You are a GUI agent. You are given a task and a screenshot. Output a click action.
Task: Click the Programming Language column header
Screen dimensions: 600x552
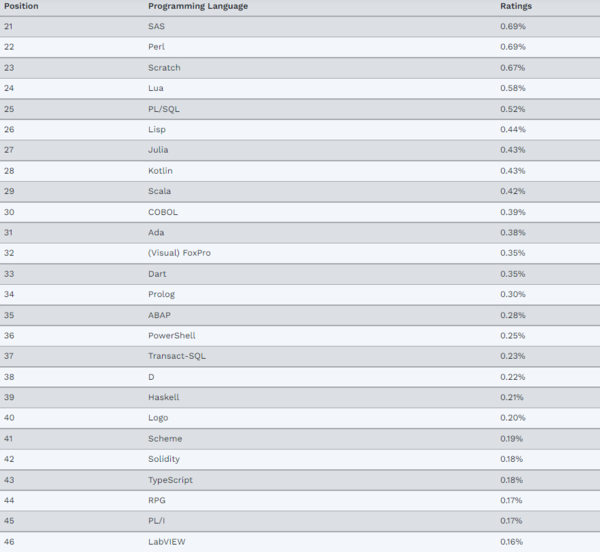tap(198, 6)
